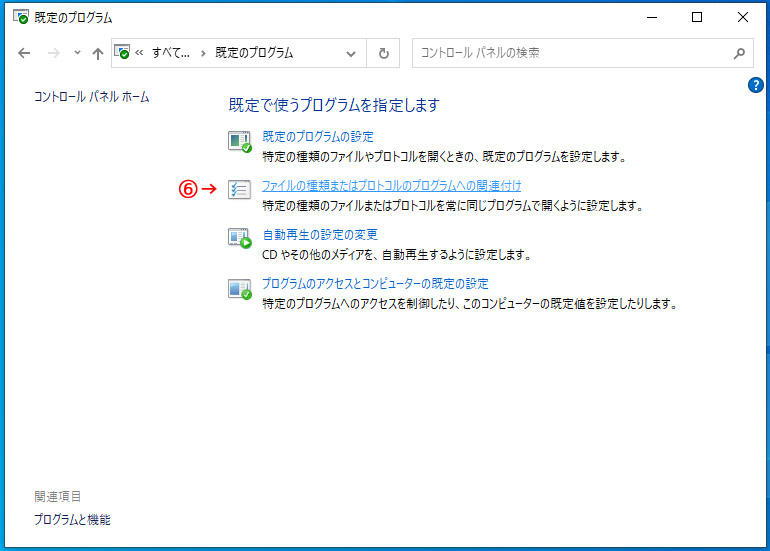This screenshot has height=551, width=770.
Task: Click the title bar window icon
Action: [x=21, y=17]
